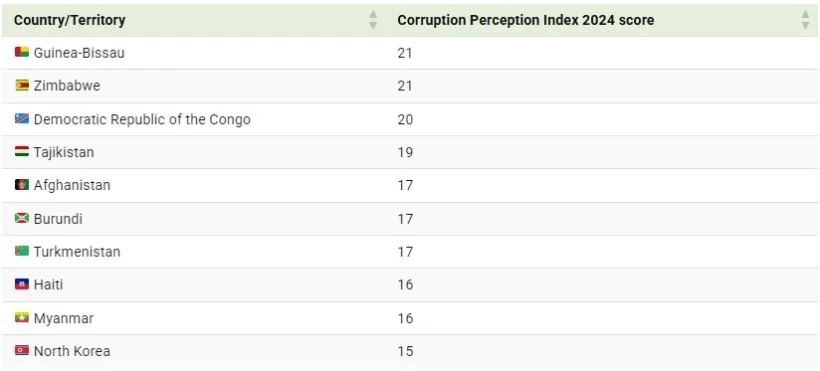Click the Zimbabwe flag icon
The width and height of the screenshot is (820, 371).
point(22,85)
